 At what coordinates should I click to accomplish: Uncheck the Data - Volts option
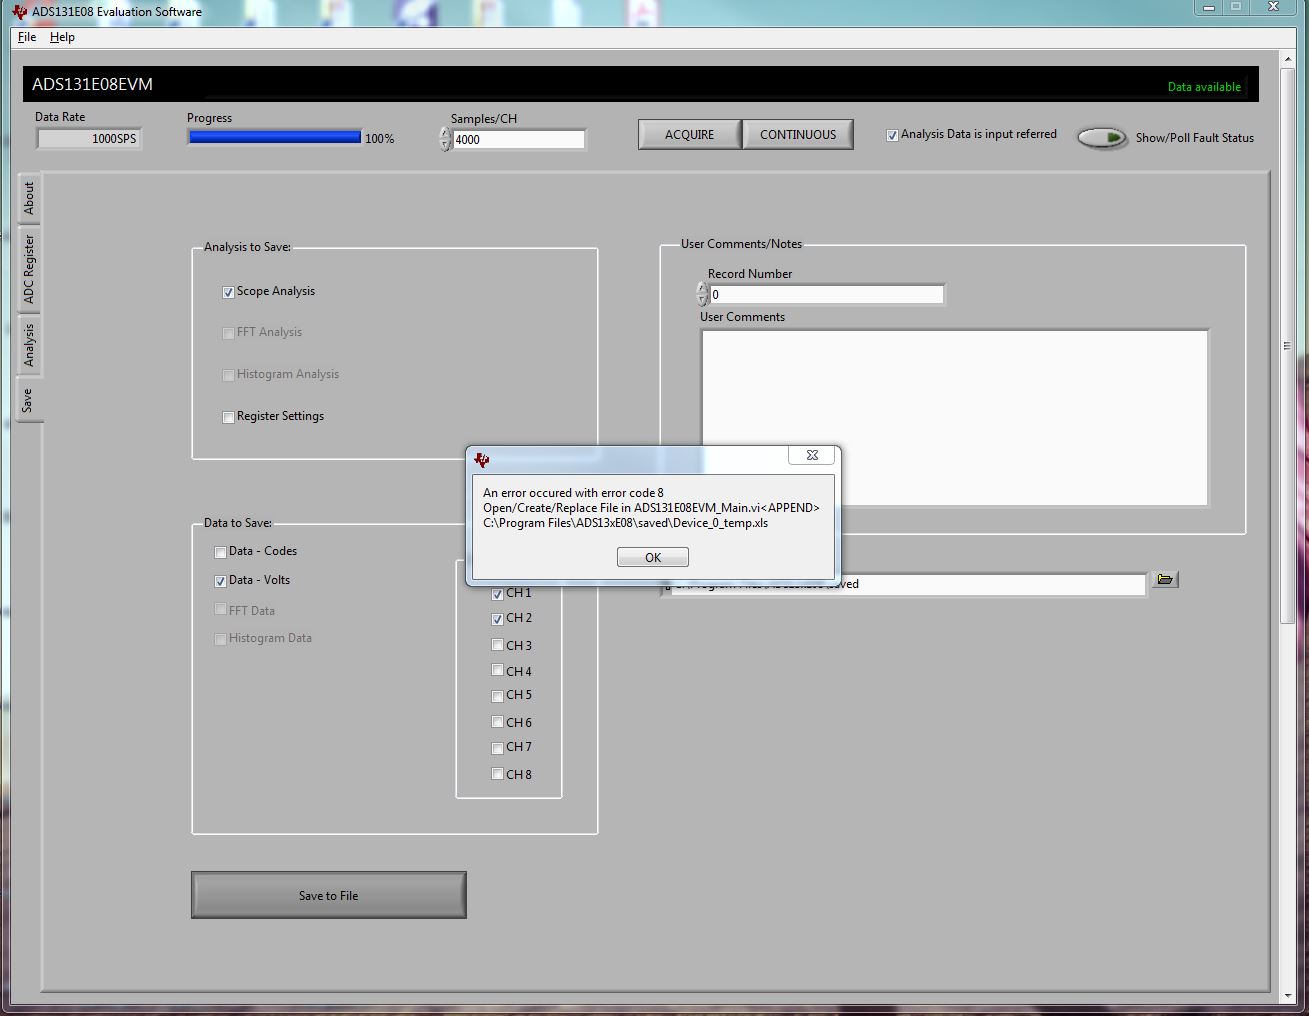pyautogui.click(x=221, y=581)
